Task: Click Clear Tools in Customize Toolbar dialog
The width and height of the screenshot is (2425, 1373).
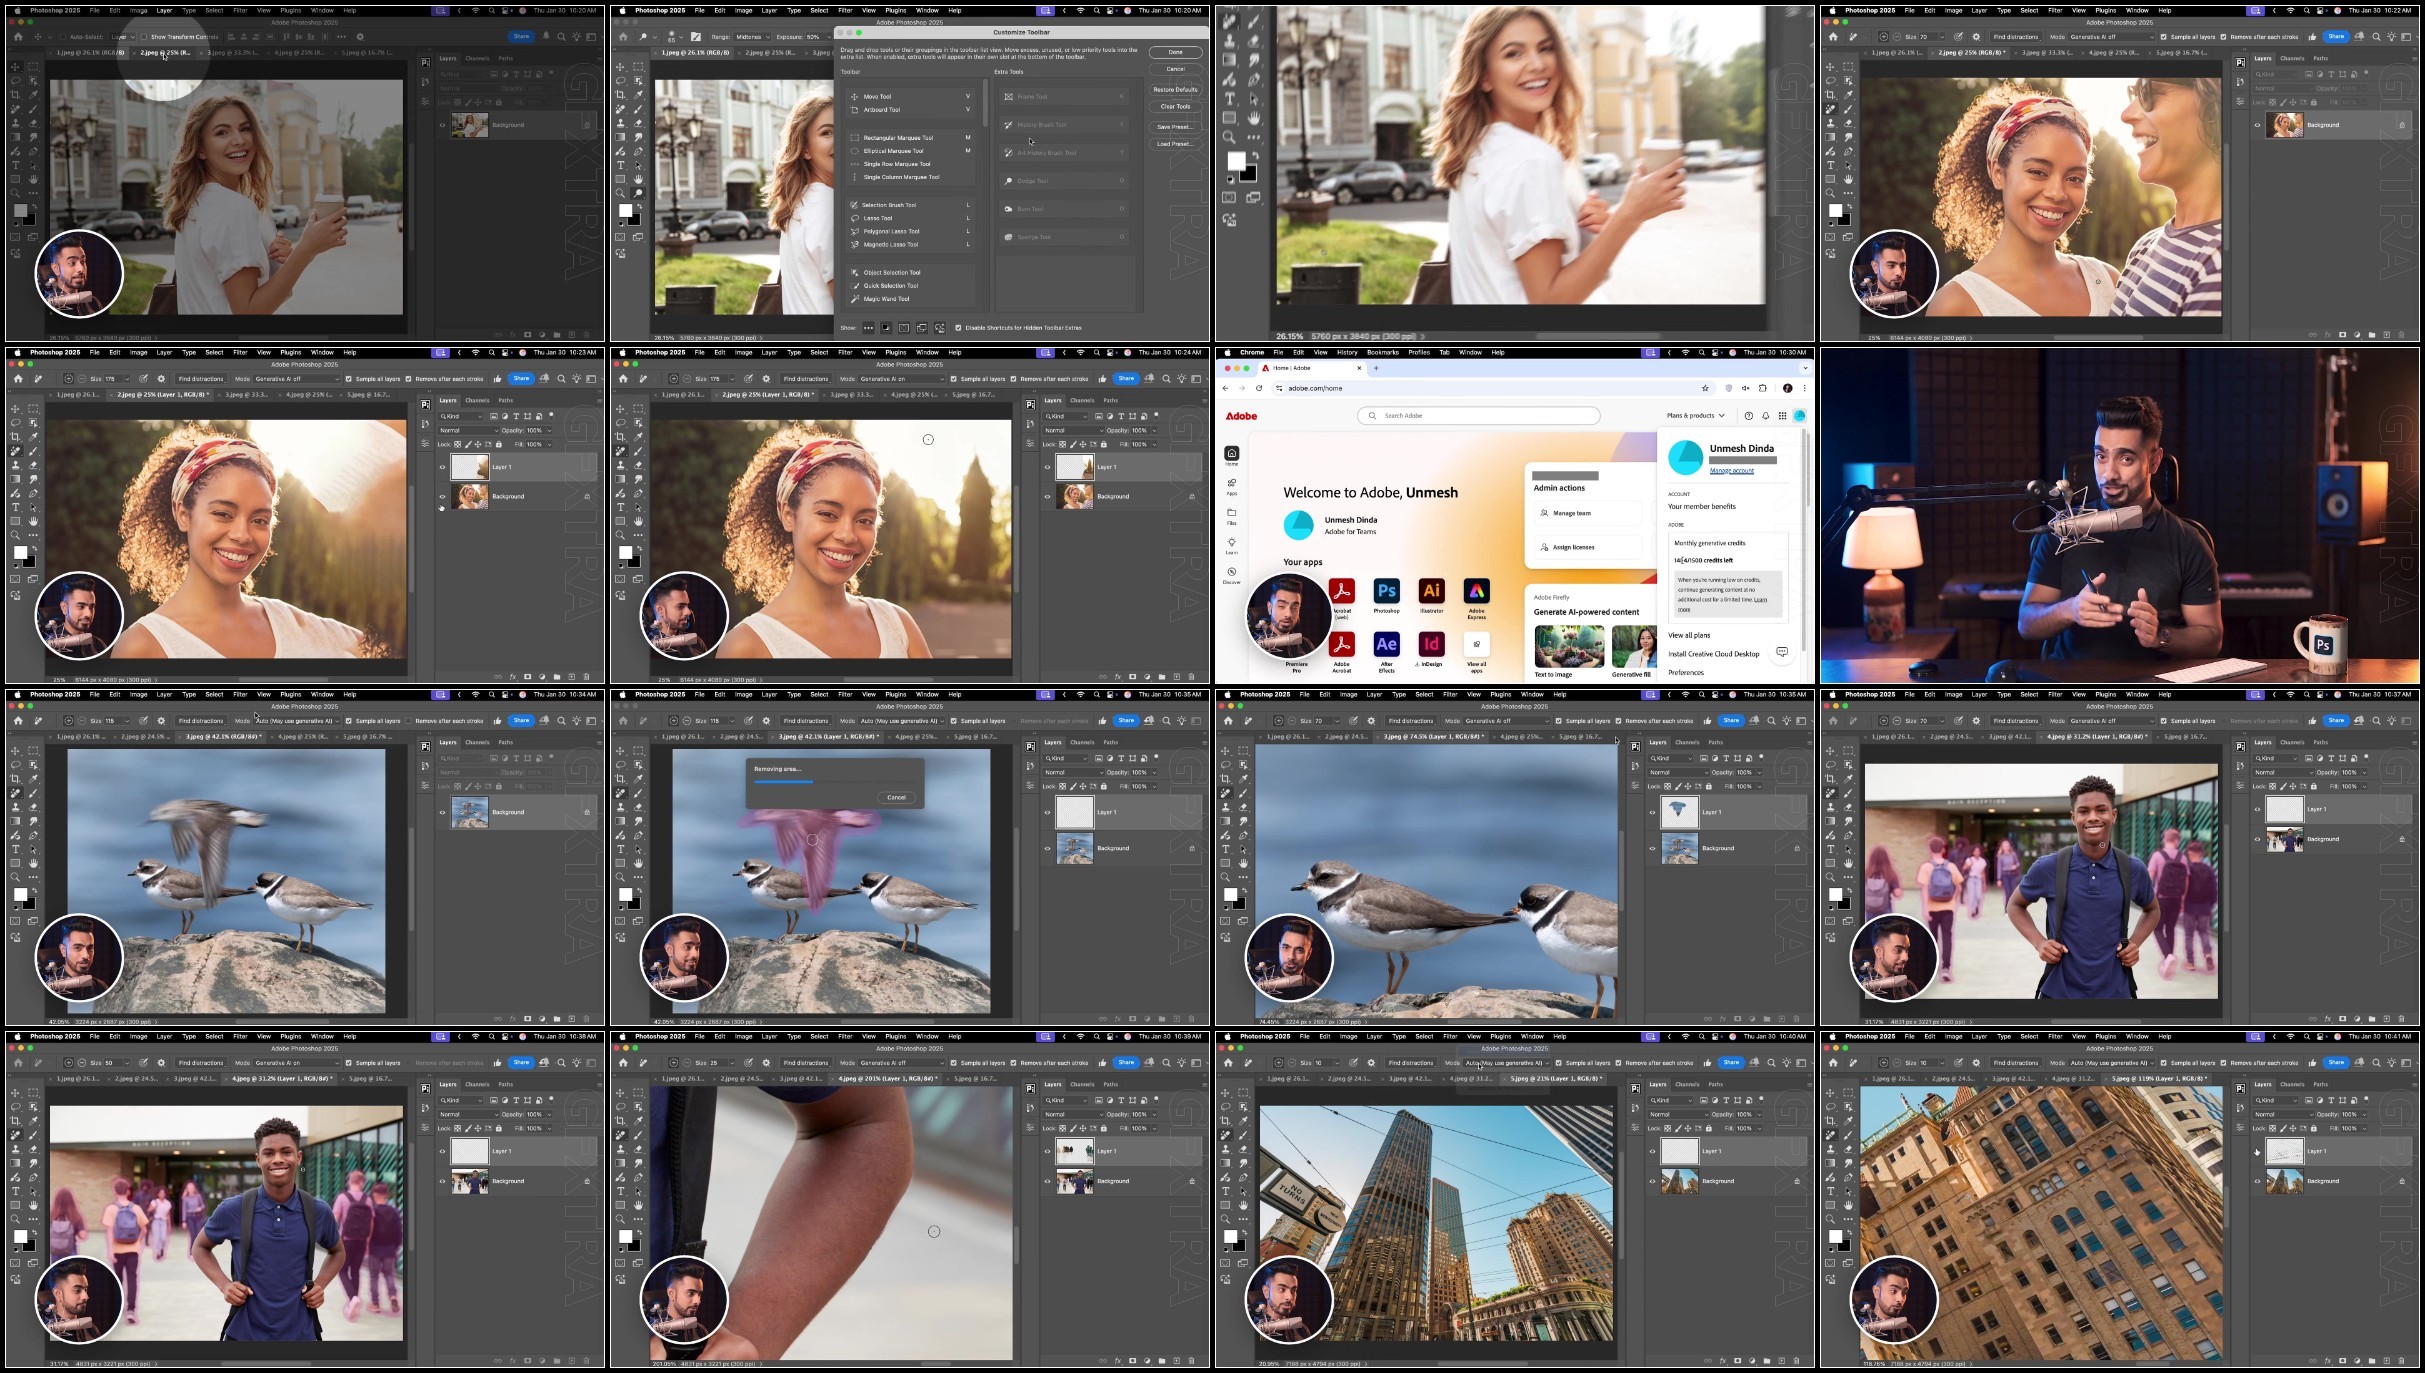Action: coord(1176,107)
